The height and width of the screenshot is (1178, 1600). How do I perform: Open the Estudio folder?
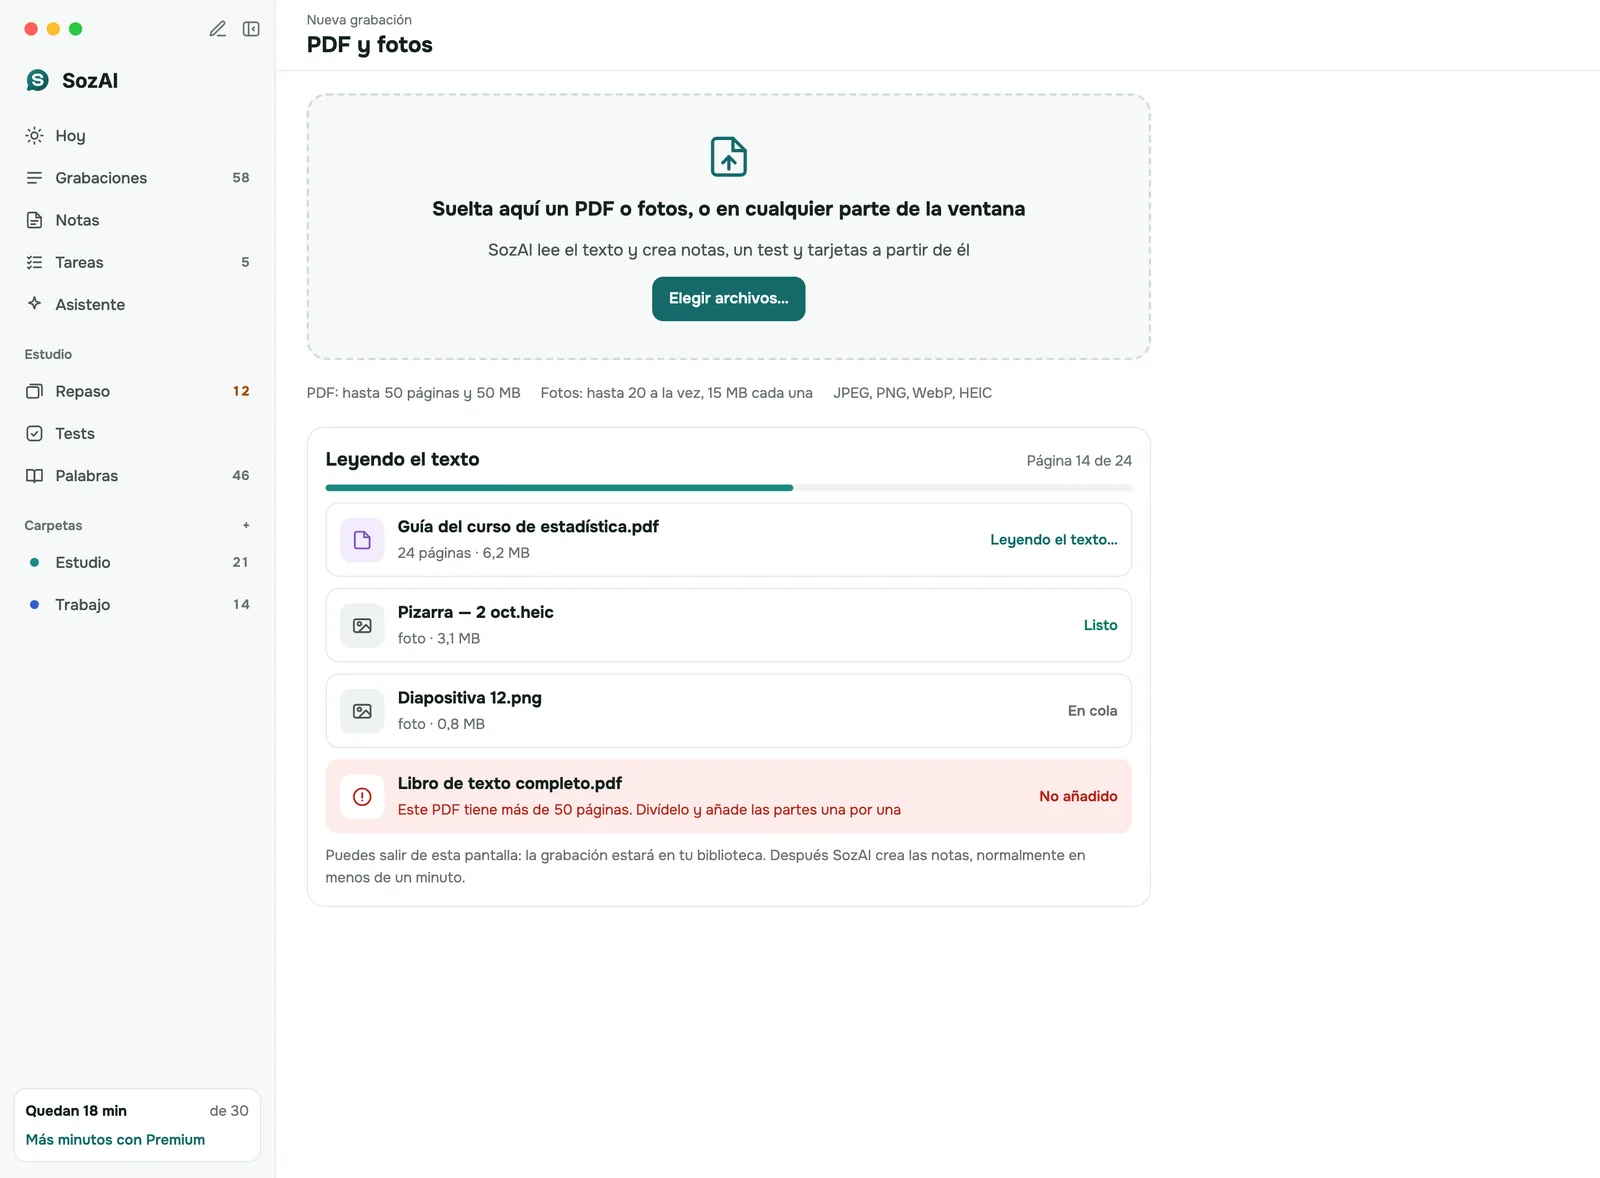137,562
